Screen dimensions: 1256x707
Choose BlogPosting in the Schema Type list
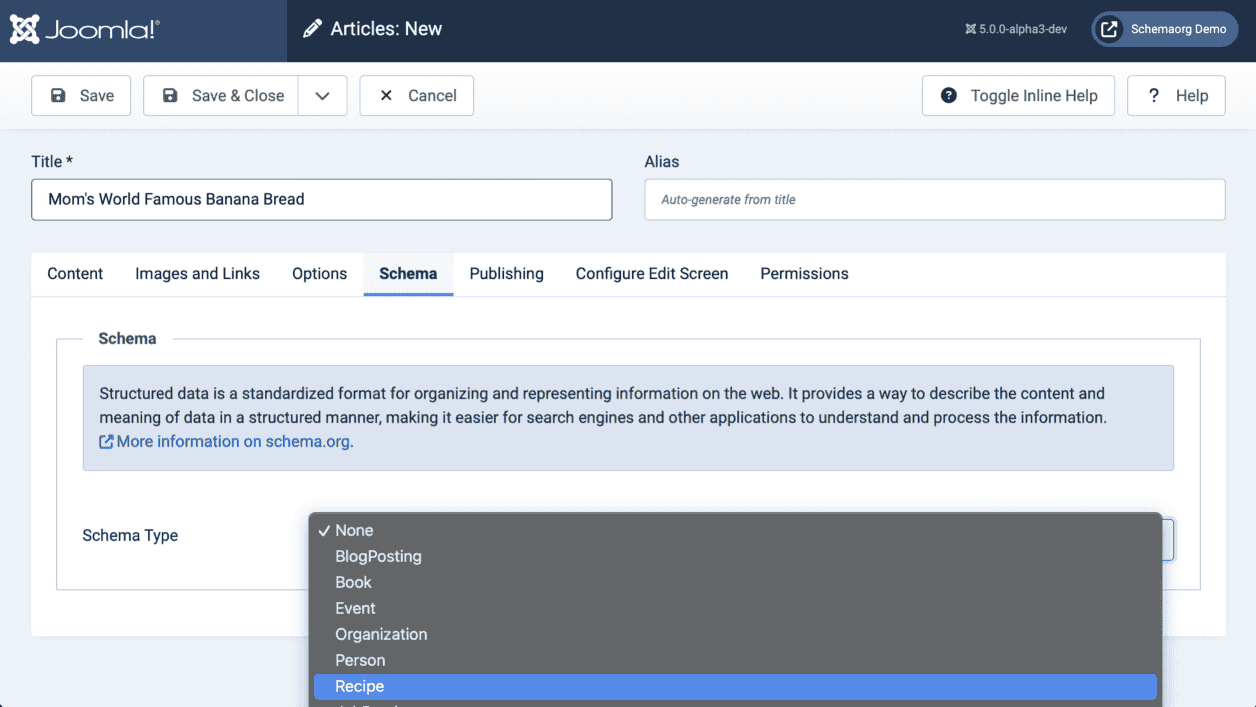point(378,556)
